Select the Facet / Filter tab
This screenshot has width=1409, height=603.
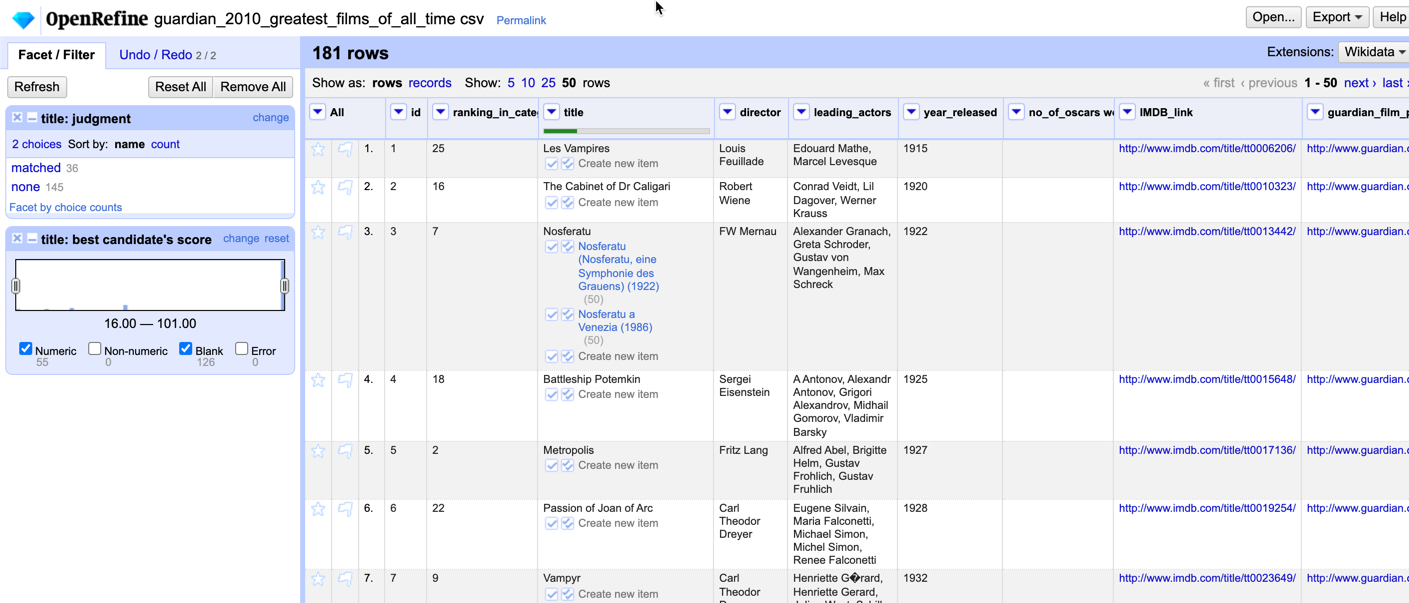pos(56,55)
